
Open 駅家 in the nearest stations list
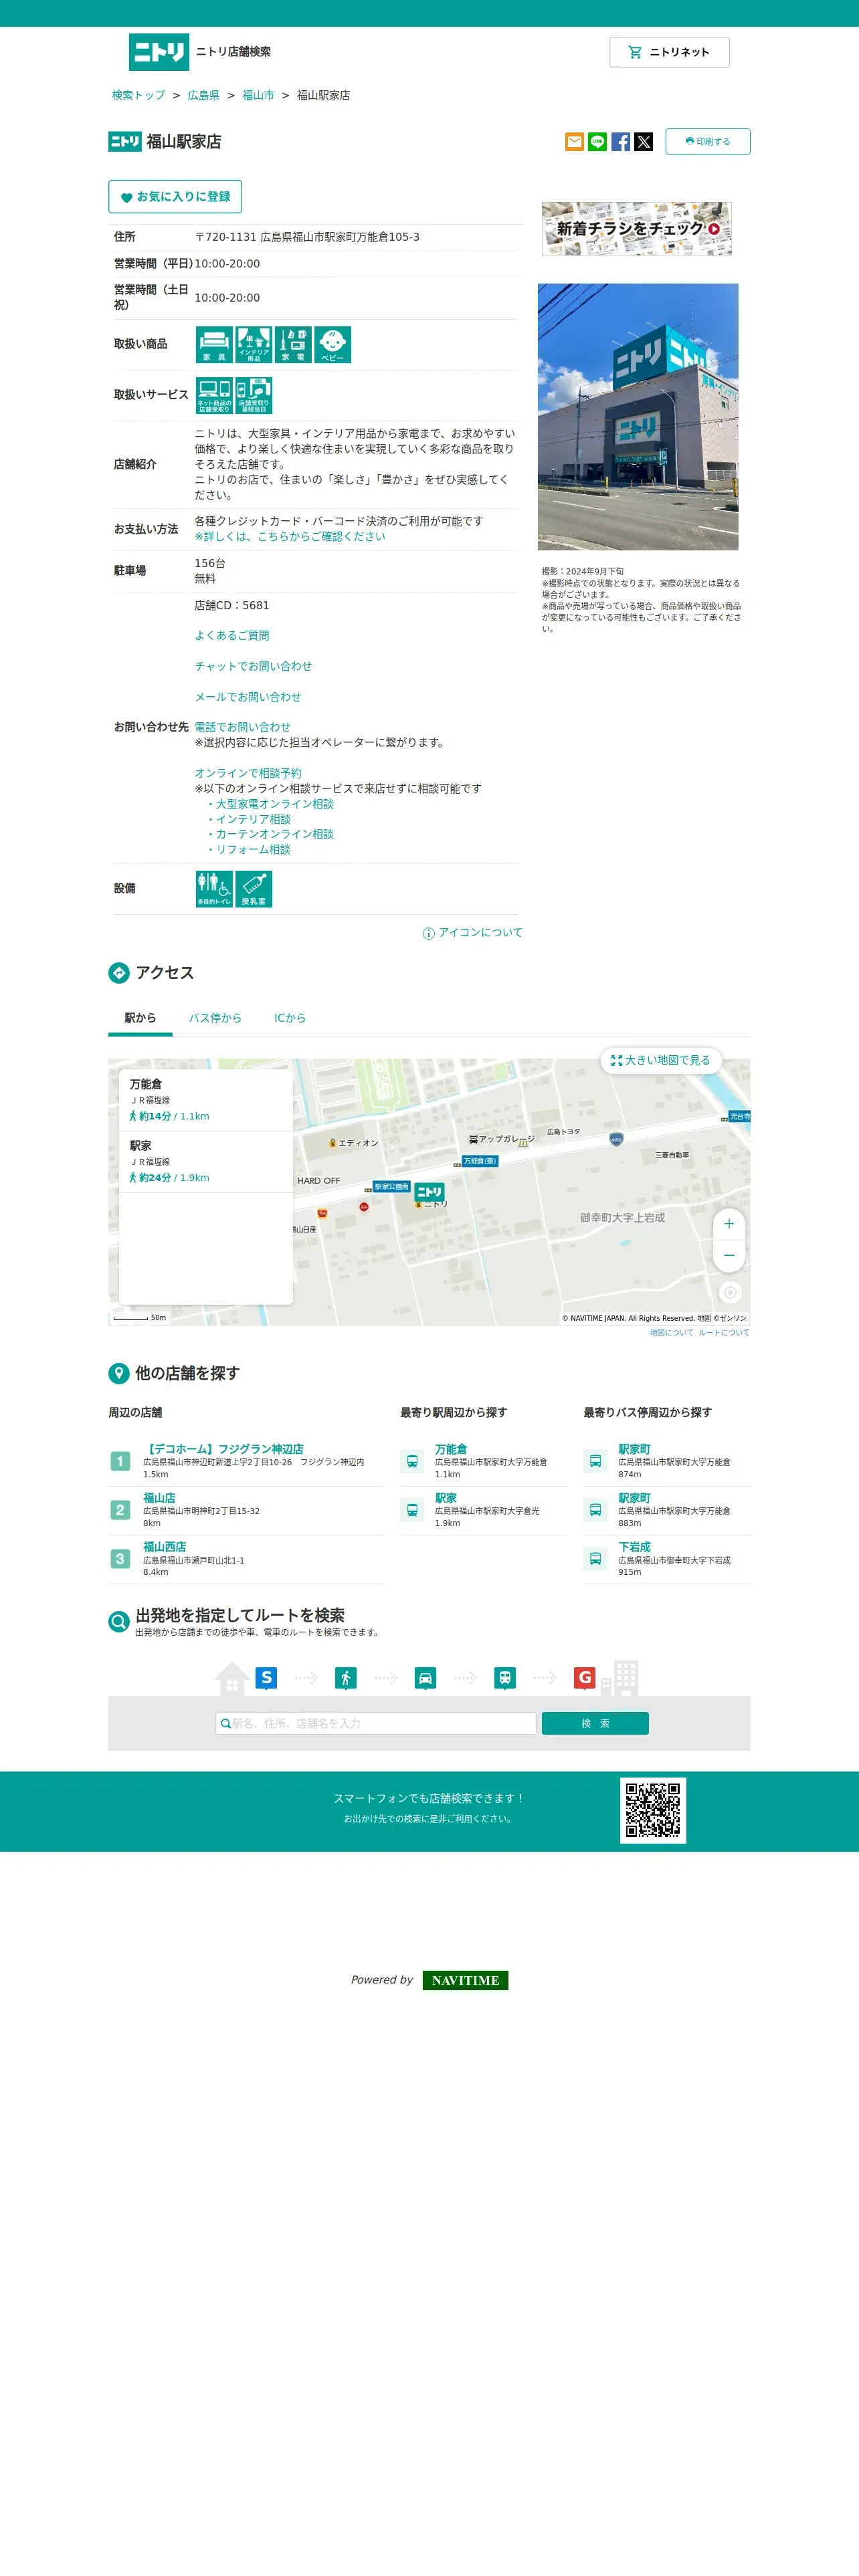446,1498
